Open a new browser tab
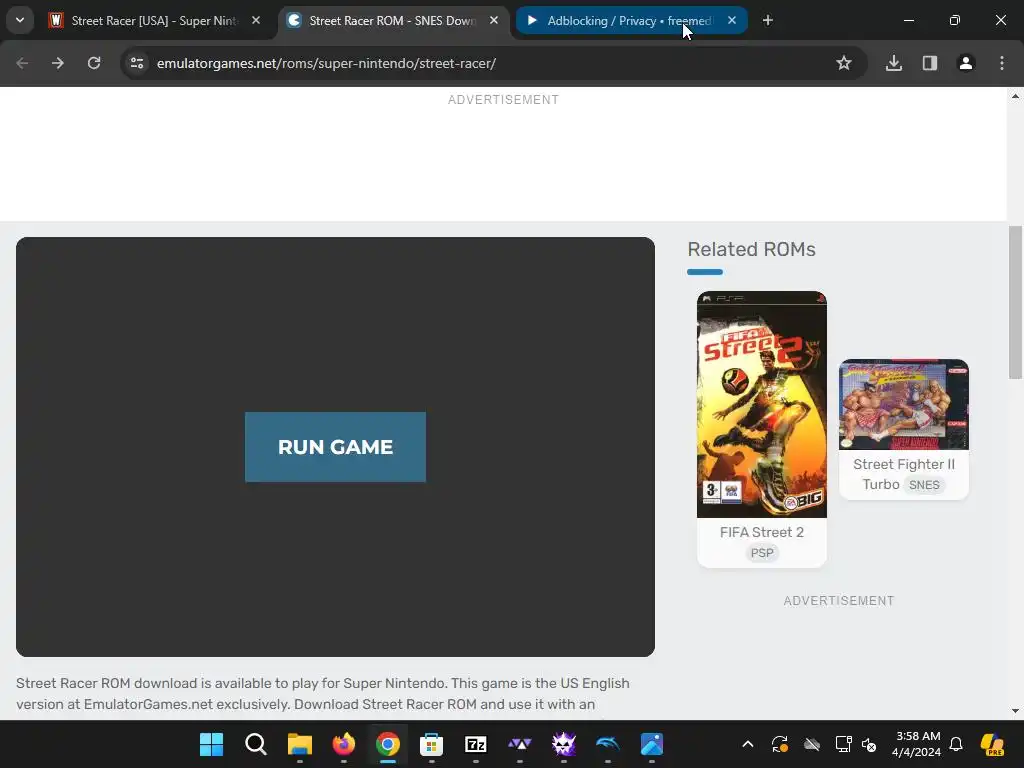Screen dimensions: 1024x768 (768, 21)
